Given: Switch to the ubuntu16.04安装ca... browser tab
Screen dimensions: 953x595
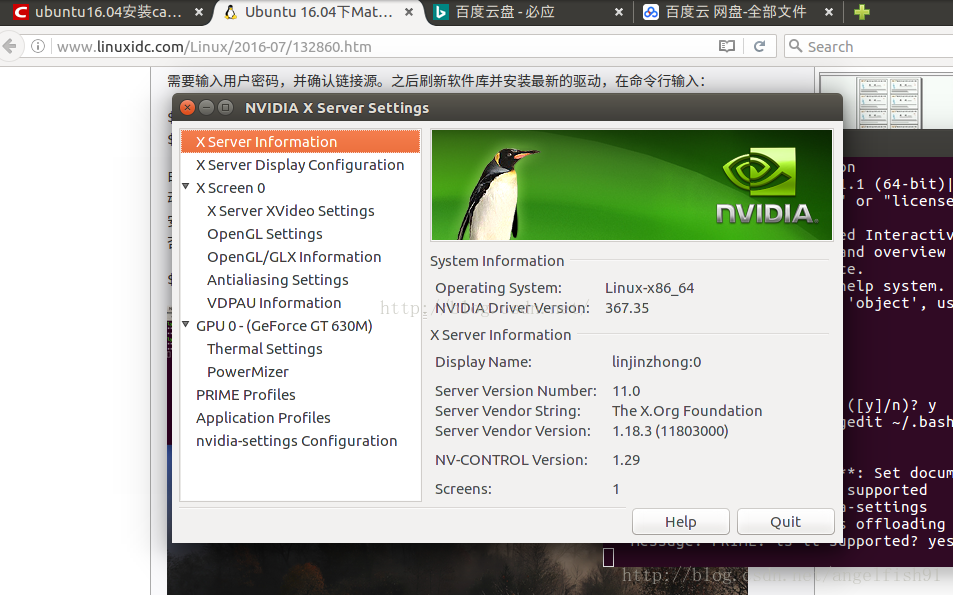Looking at the screenshot, I should point(108,12).
